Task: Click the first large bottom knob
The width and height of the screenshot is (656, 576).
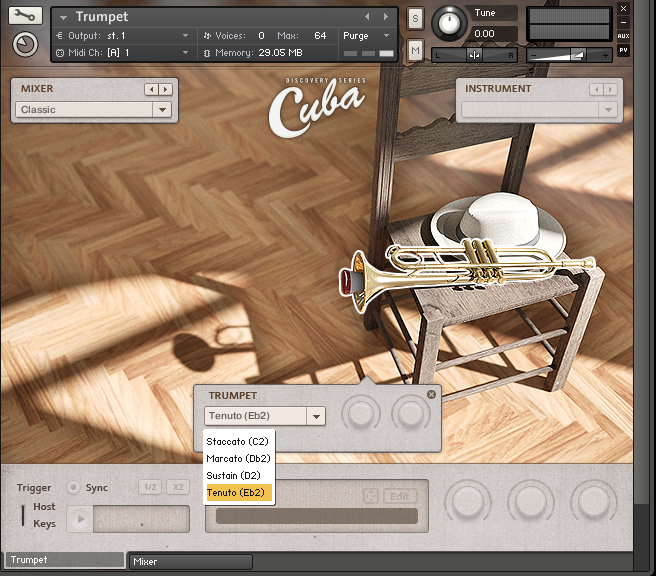Action: (x=468, y=501)
